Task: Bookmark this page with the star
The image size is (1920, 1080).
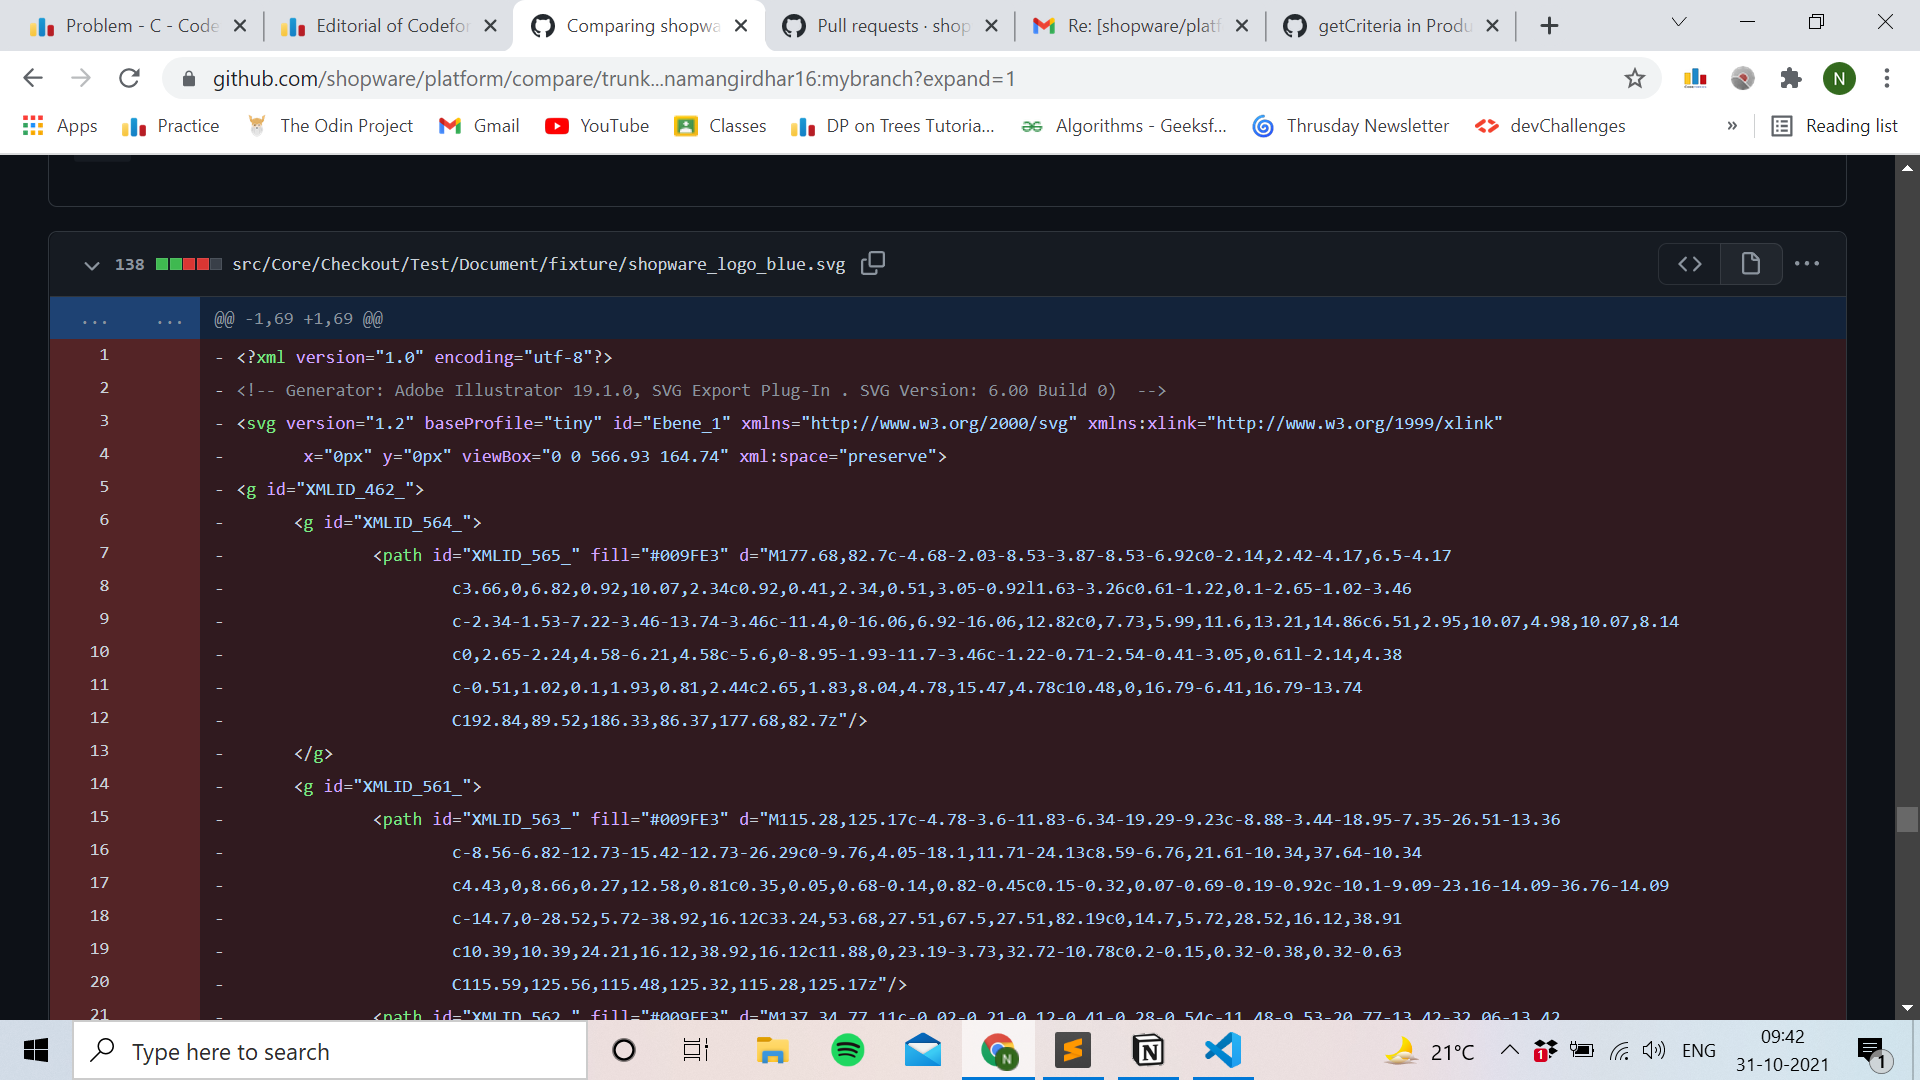Action: tap(1634, 78)
